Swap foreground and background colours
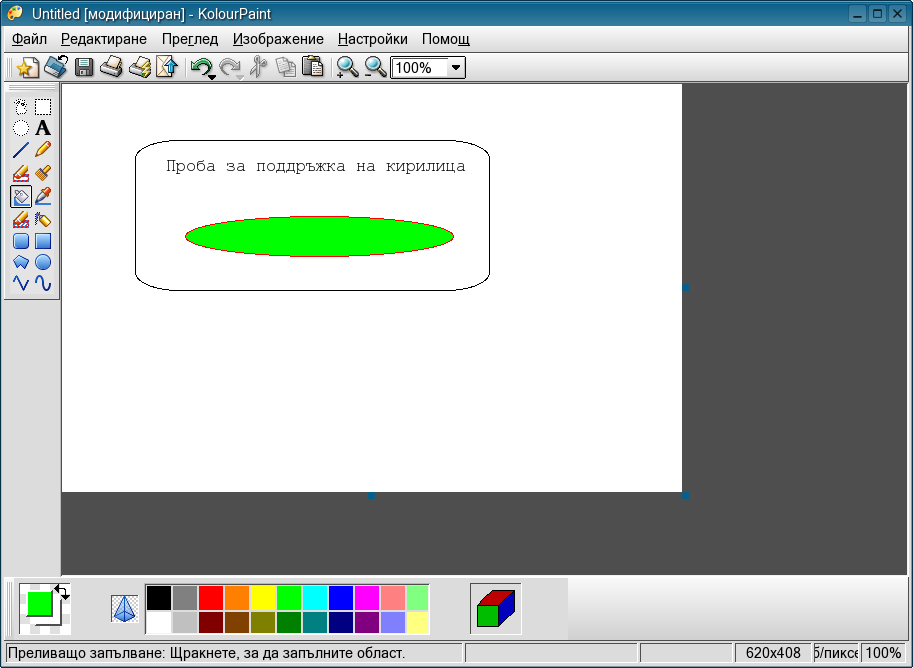 click(62, 591)
